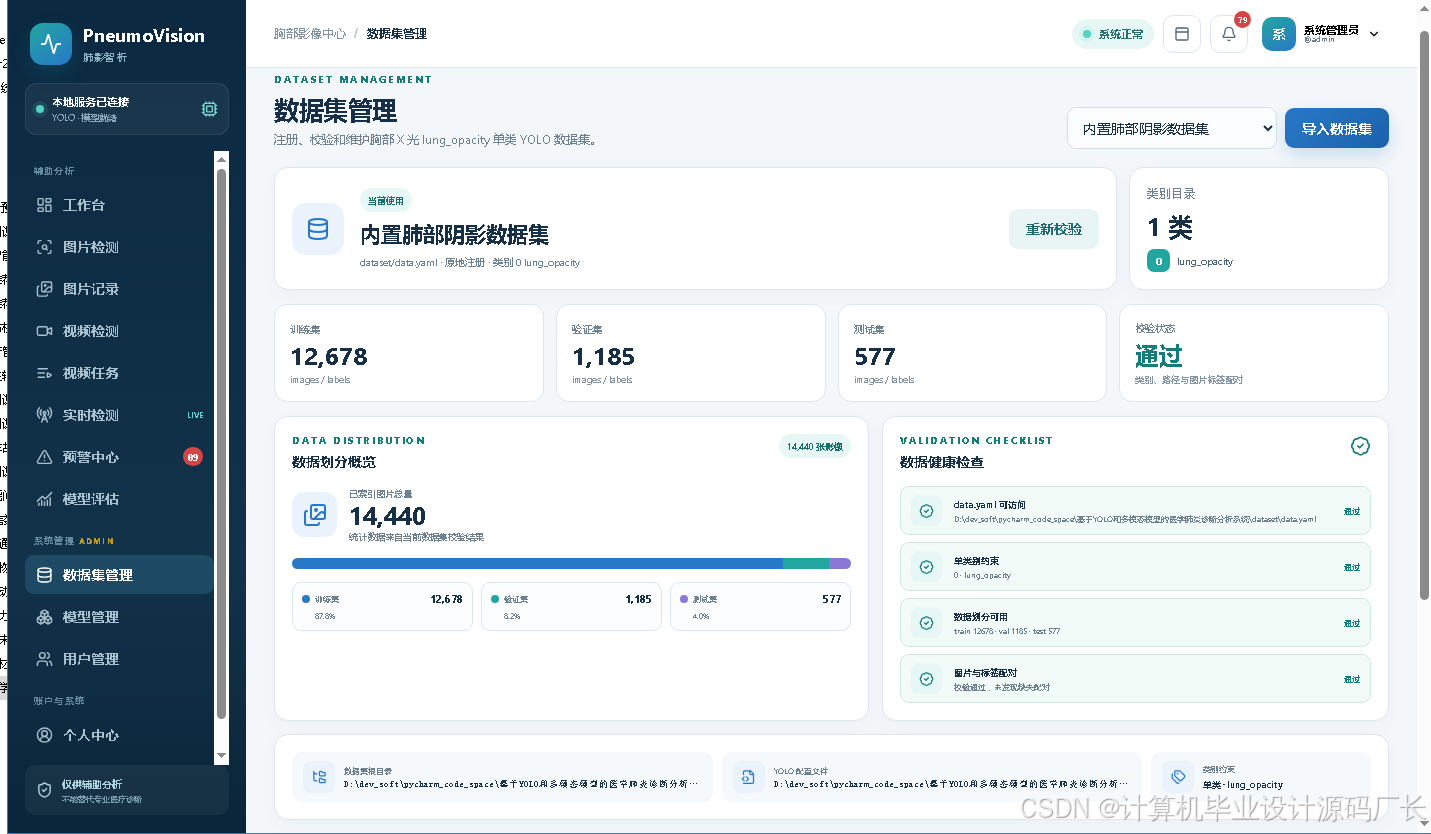Click the blue training segment of distribution bar

point(537,563)
